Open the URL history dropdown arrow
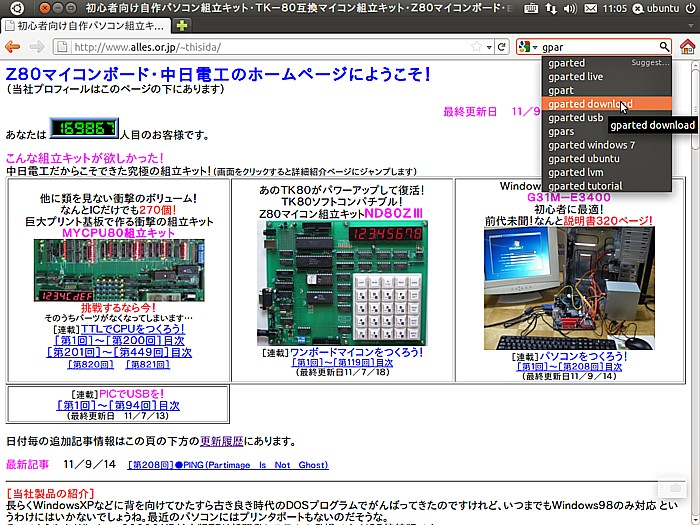 tap(489, 47)
